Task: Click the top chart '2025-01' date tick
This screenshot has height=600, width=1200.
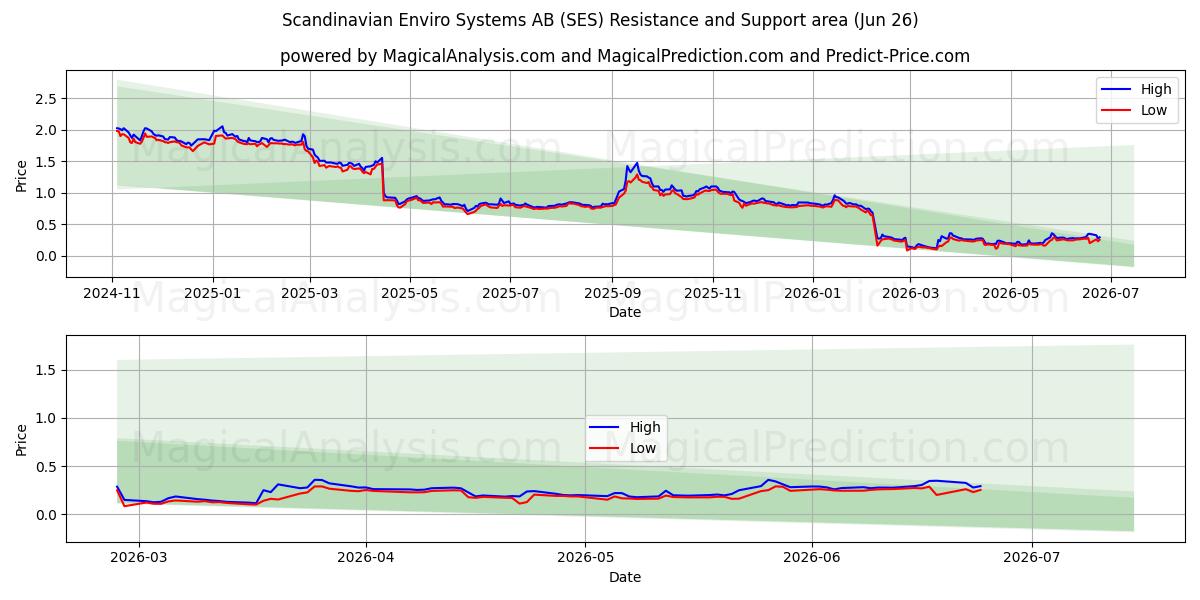Action: (212, 295)
